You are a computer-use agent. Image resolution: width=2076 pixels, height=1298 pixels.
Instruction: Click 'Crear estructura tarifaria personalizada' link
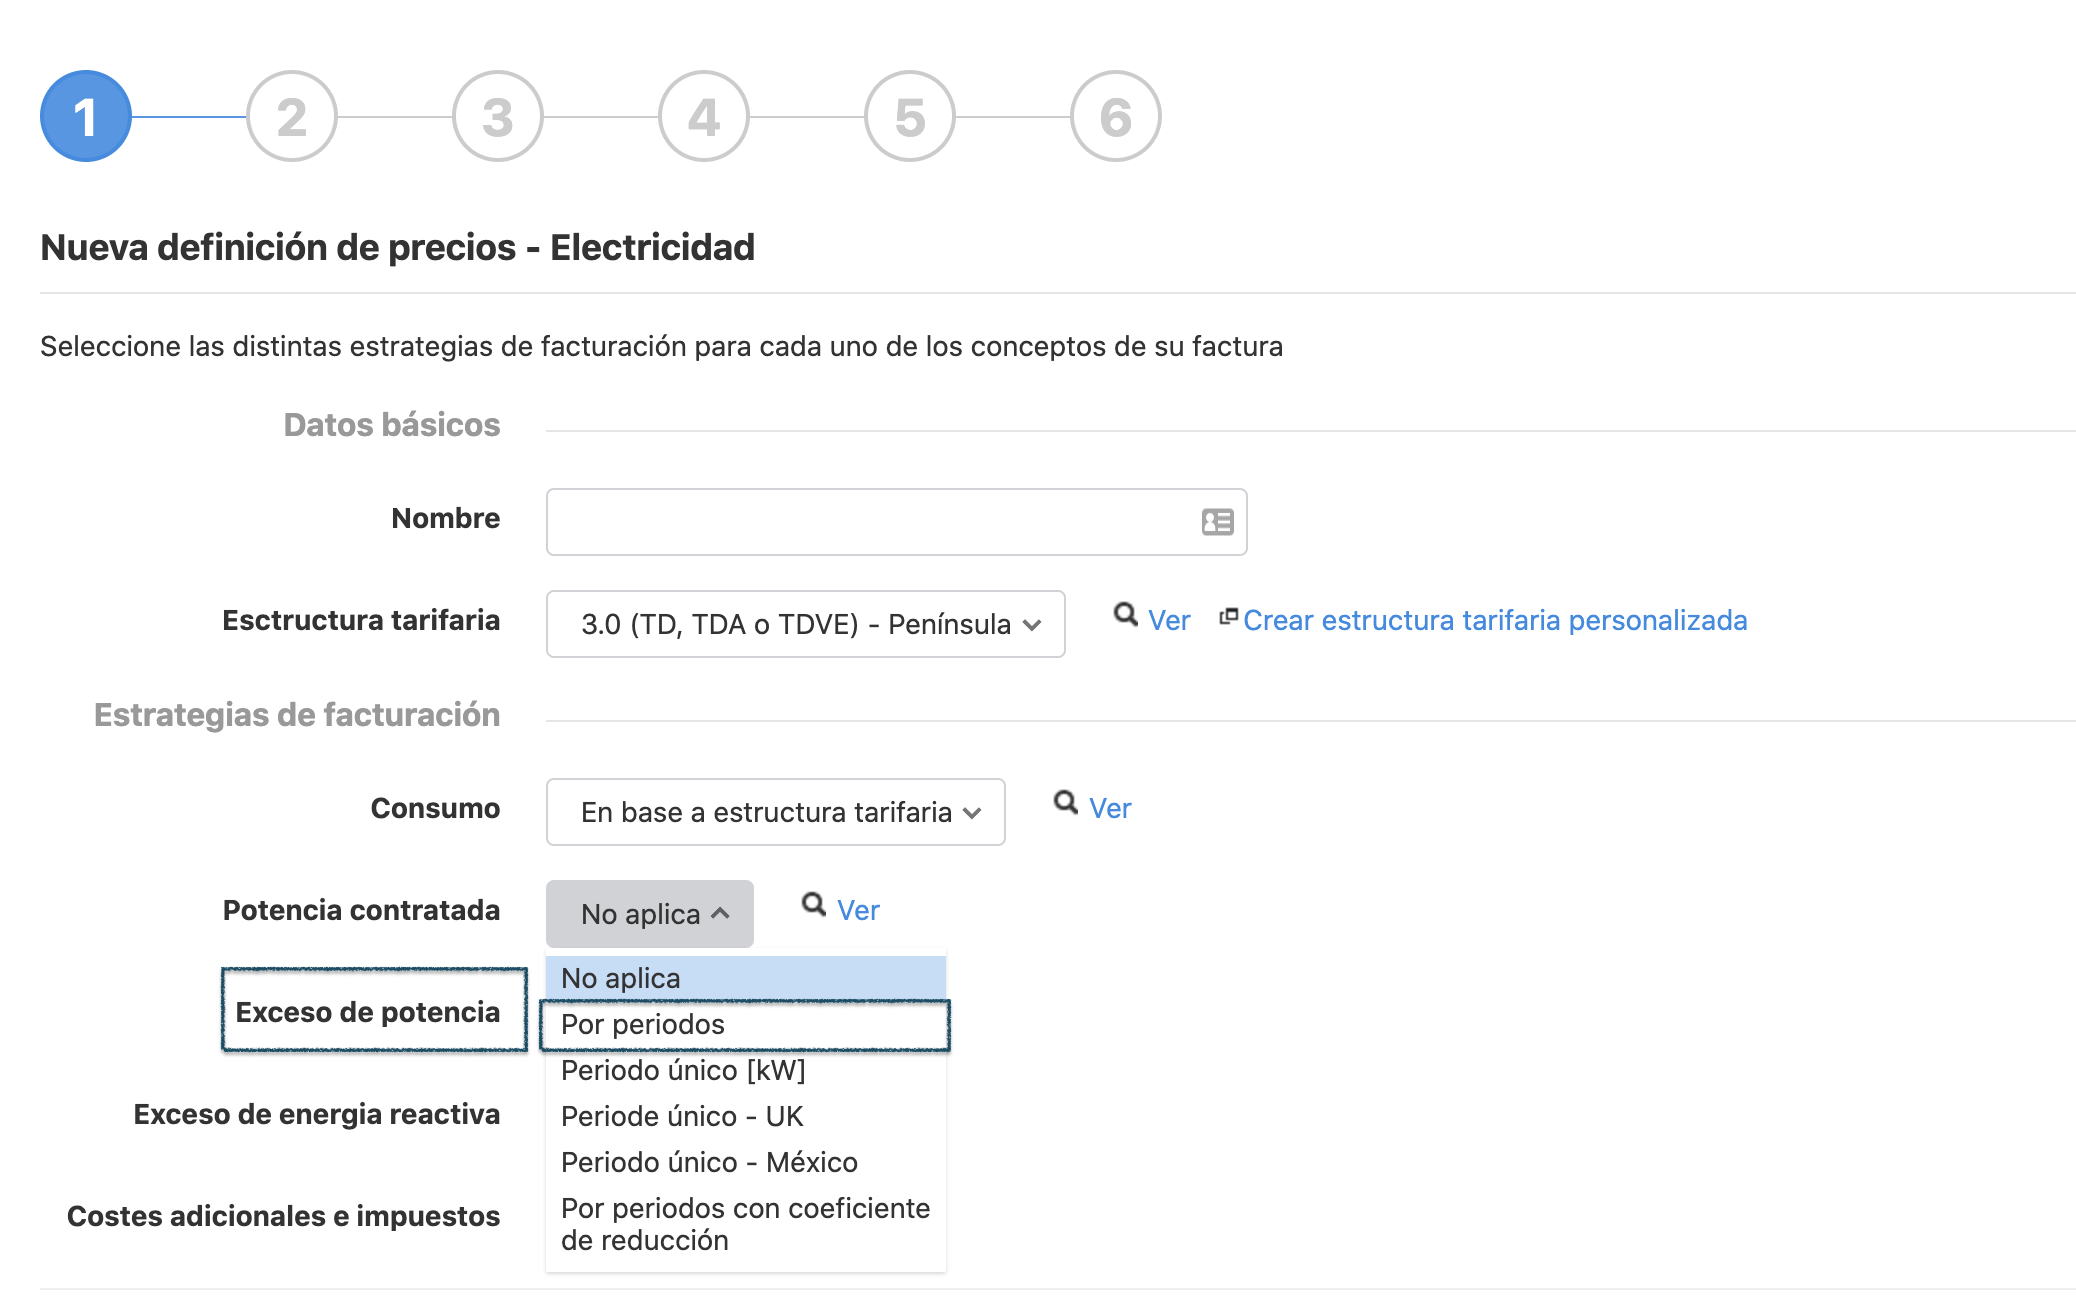[x=1495, y=621]
